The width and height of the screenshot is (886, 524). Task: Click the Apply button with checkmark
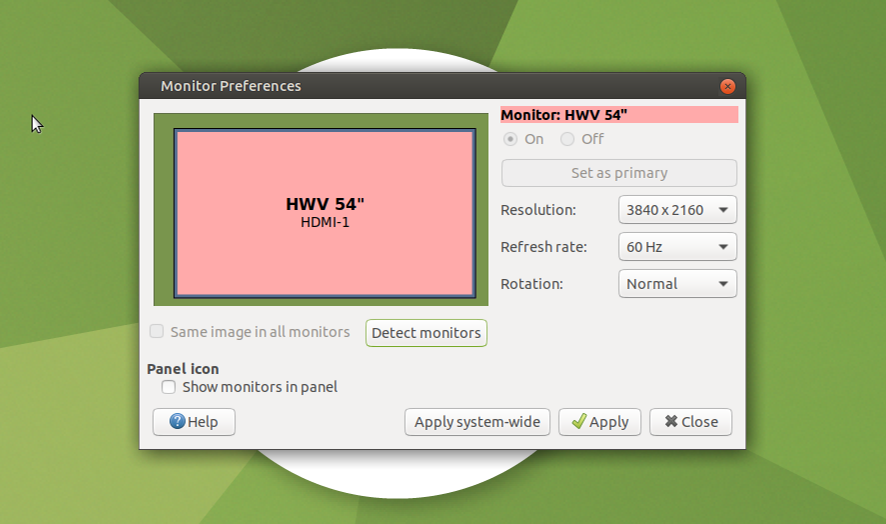coord(600,422)
